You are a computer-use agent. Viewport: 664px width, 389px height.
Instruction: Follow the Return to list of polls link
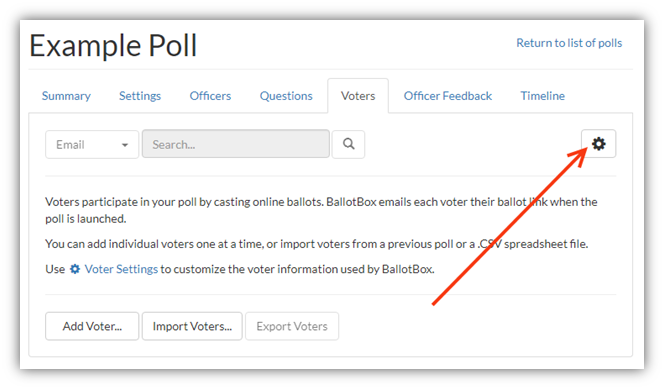tap(569, 43)
